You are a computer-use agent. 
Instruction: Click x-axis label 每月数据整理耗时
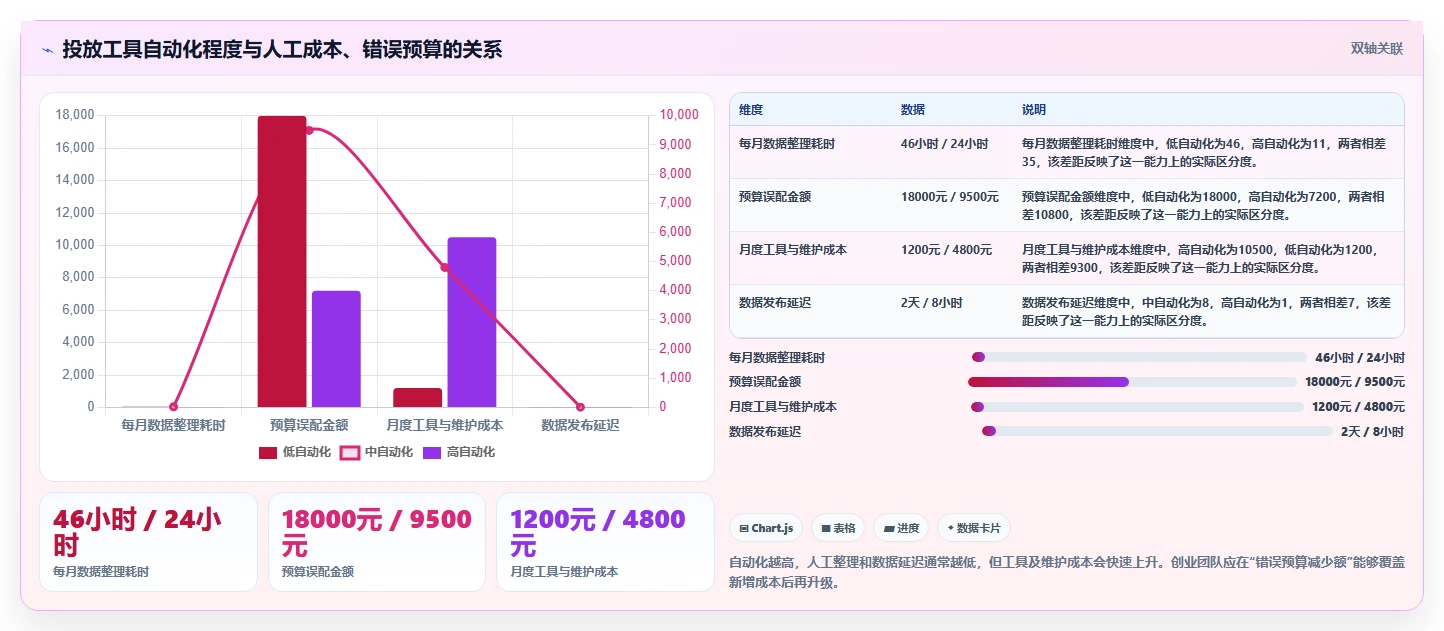(173, 425)
